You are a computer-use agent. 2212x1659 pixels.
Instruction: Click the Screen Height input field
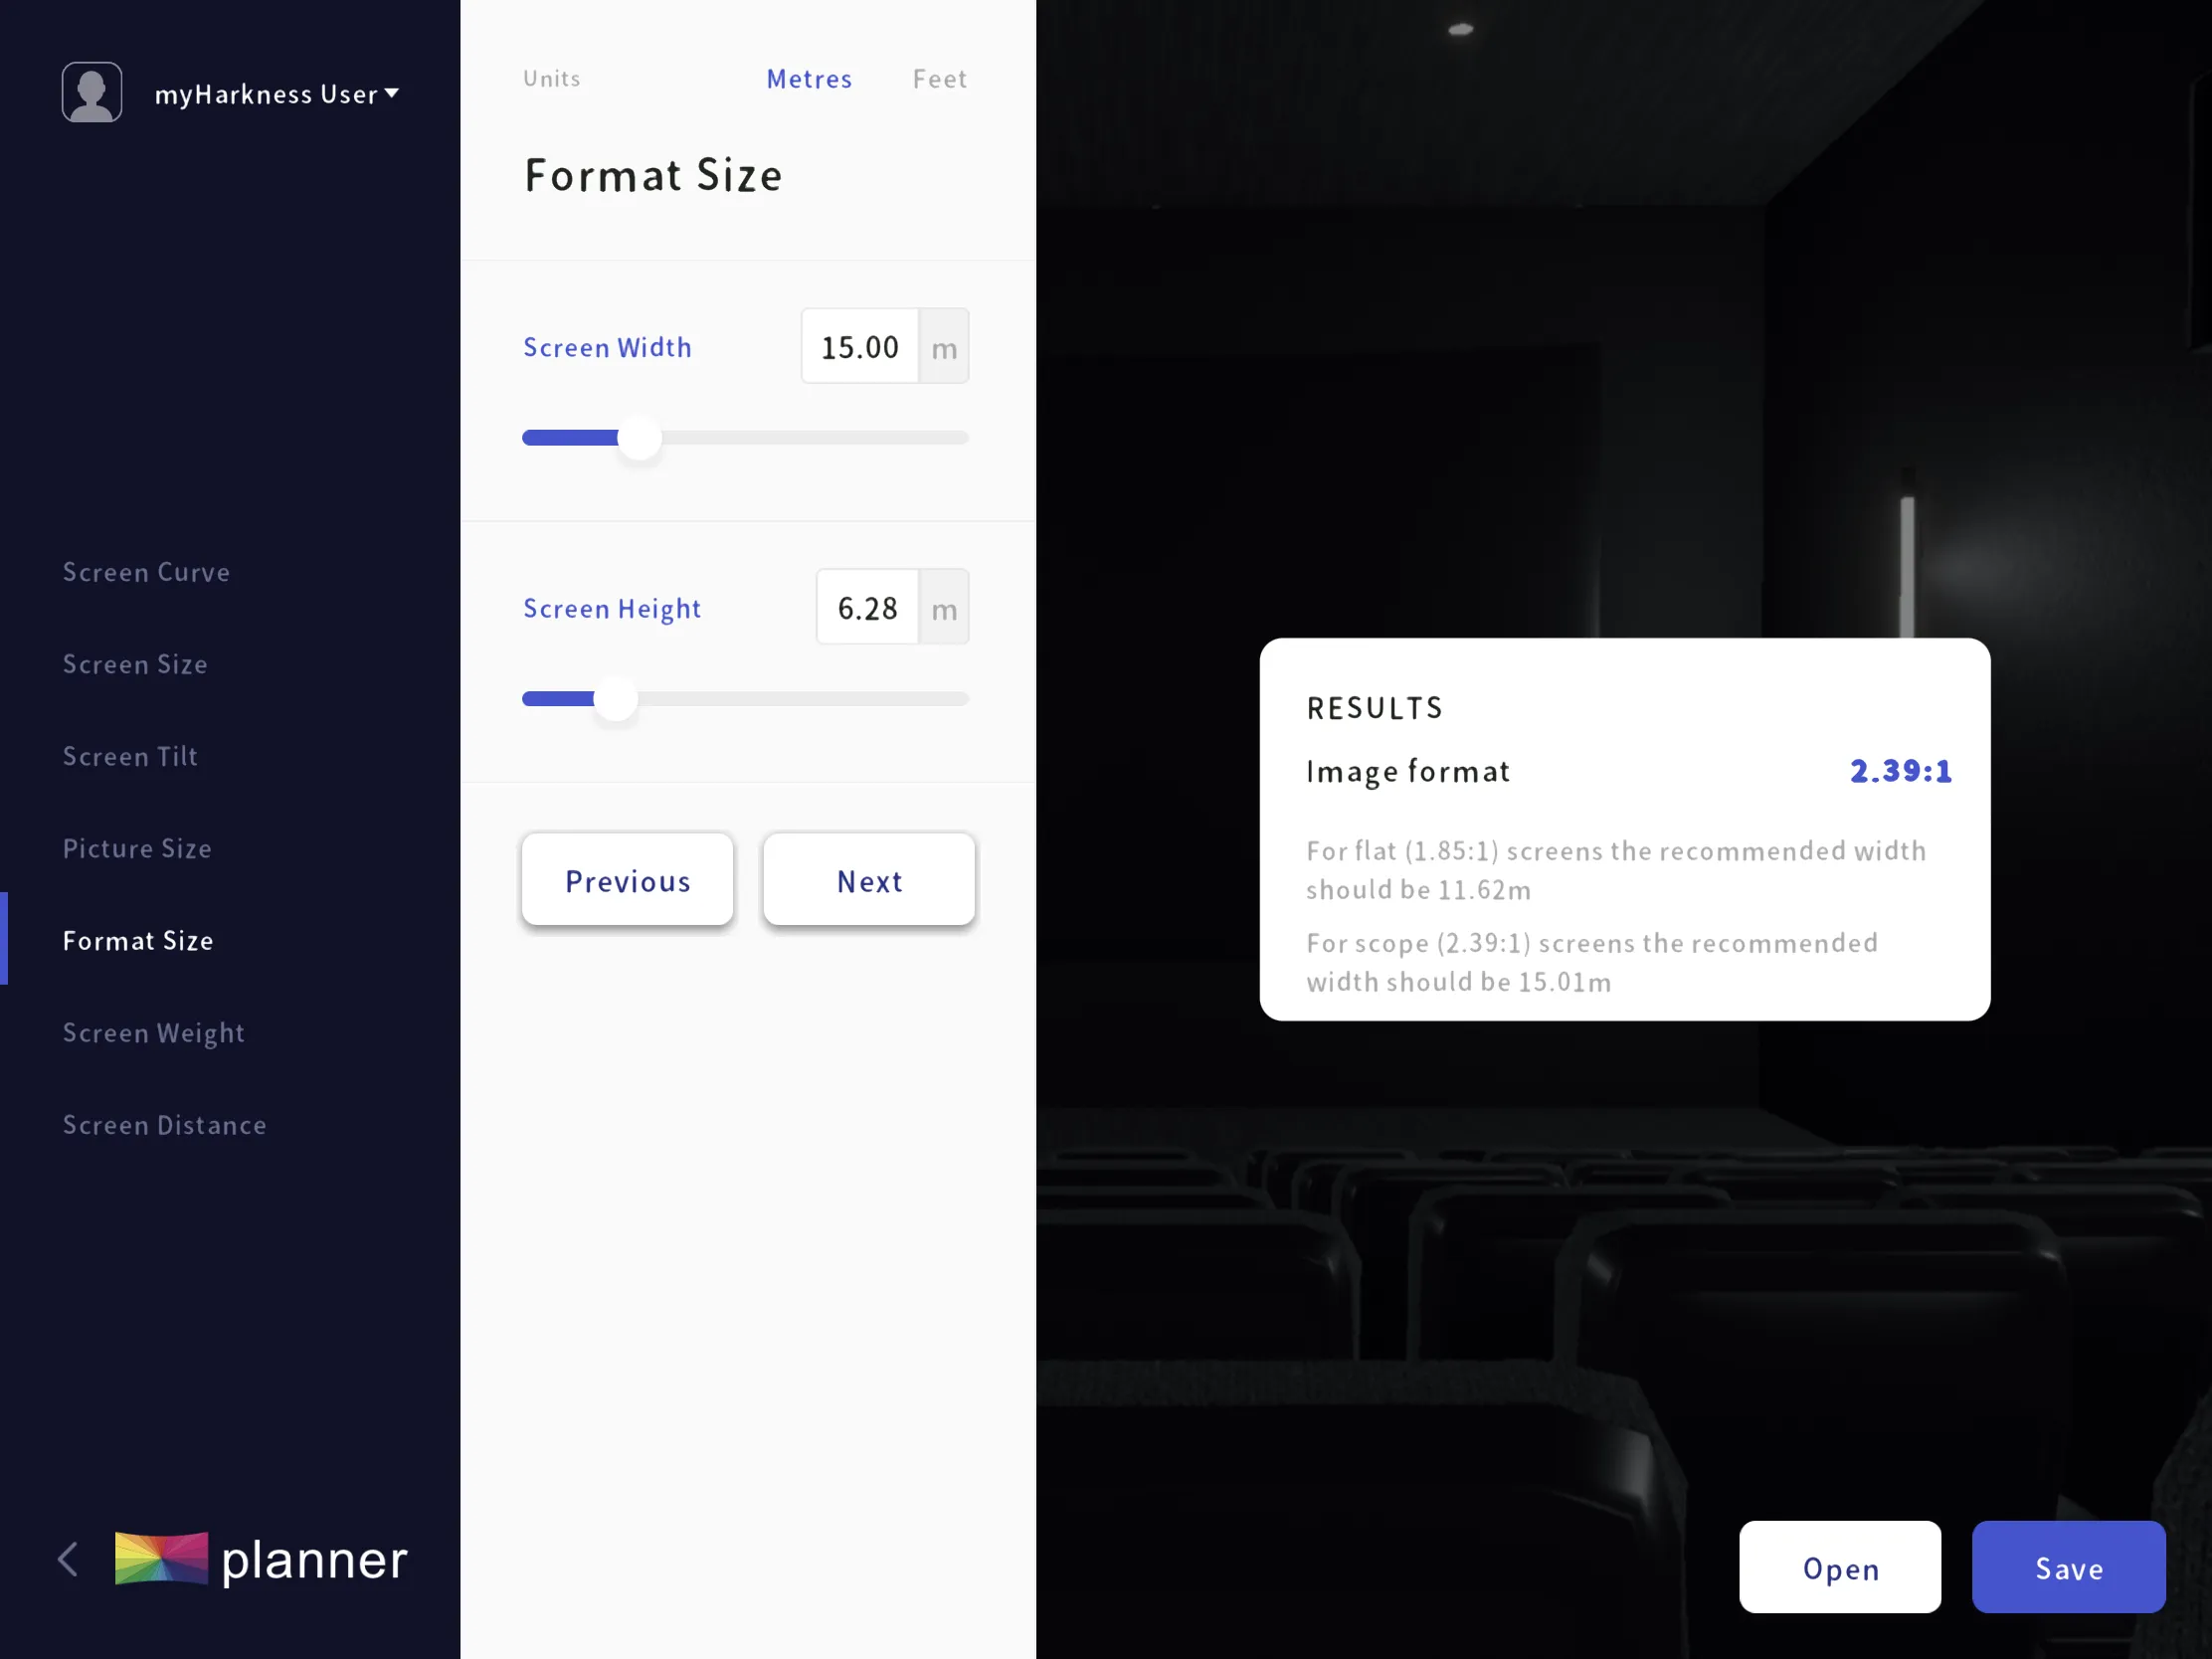click(x=871, y=607)
